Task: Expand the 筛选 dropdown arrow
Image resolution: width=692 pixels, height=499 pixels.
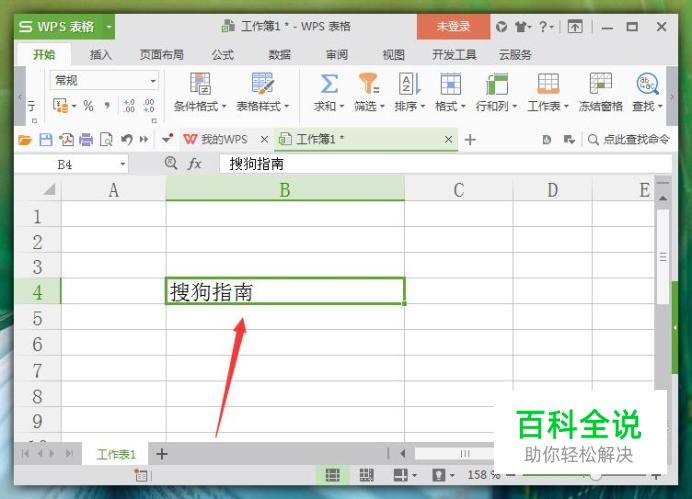Action: click(382, 106)
